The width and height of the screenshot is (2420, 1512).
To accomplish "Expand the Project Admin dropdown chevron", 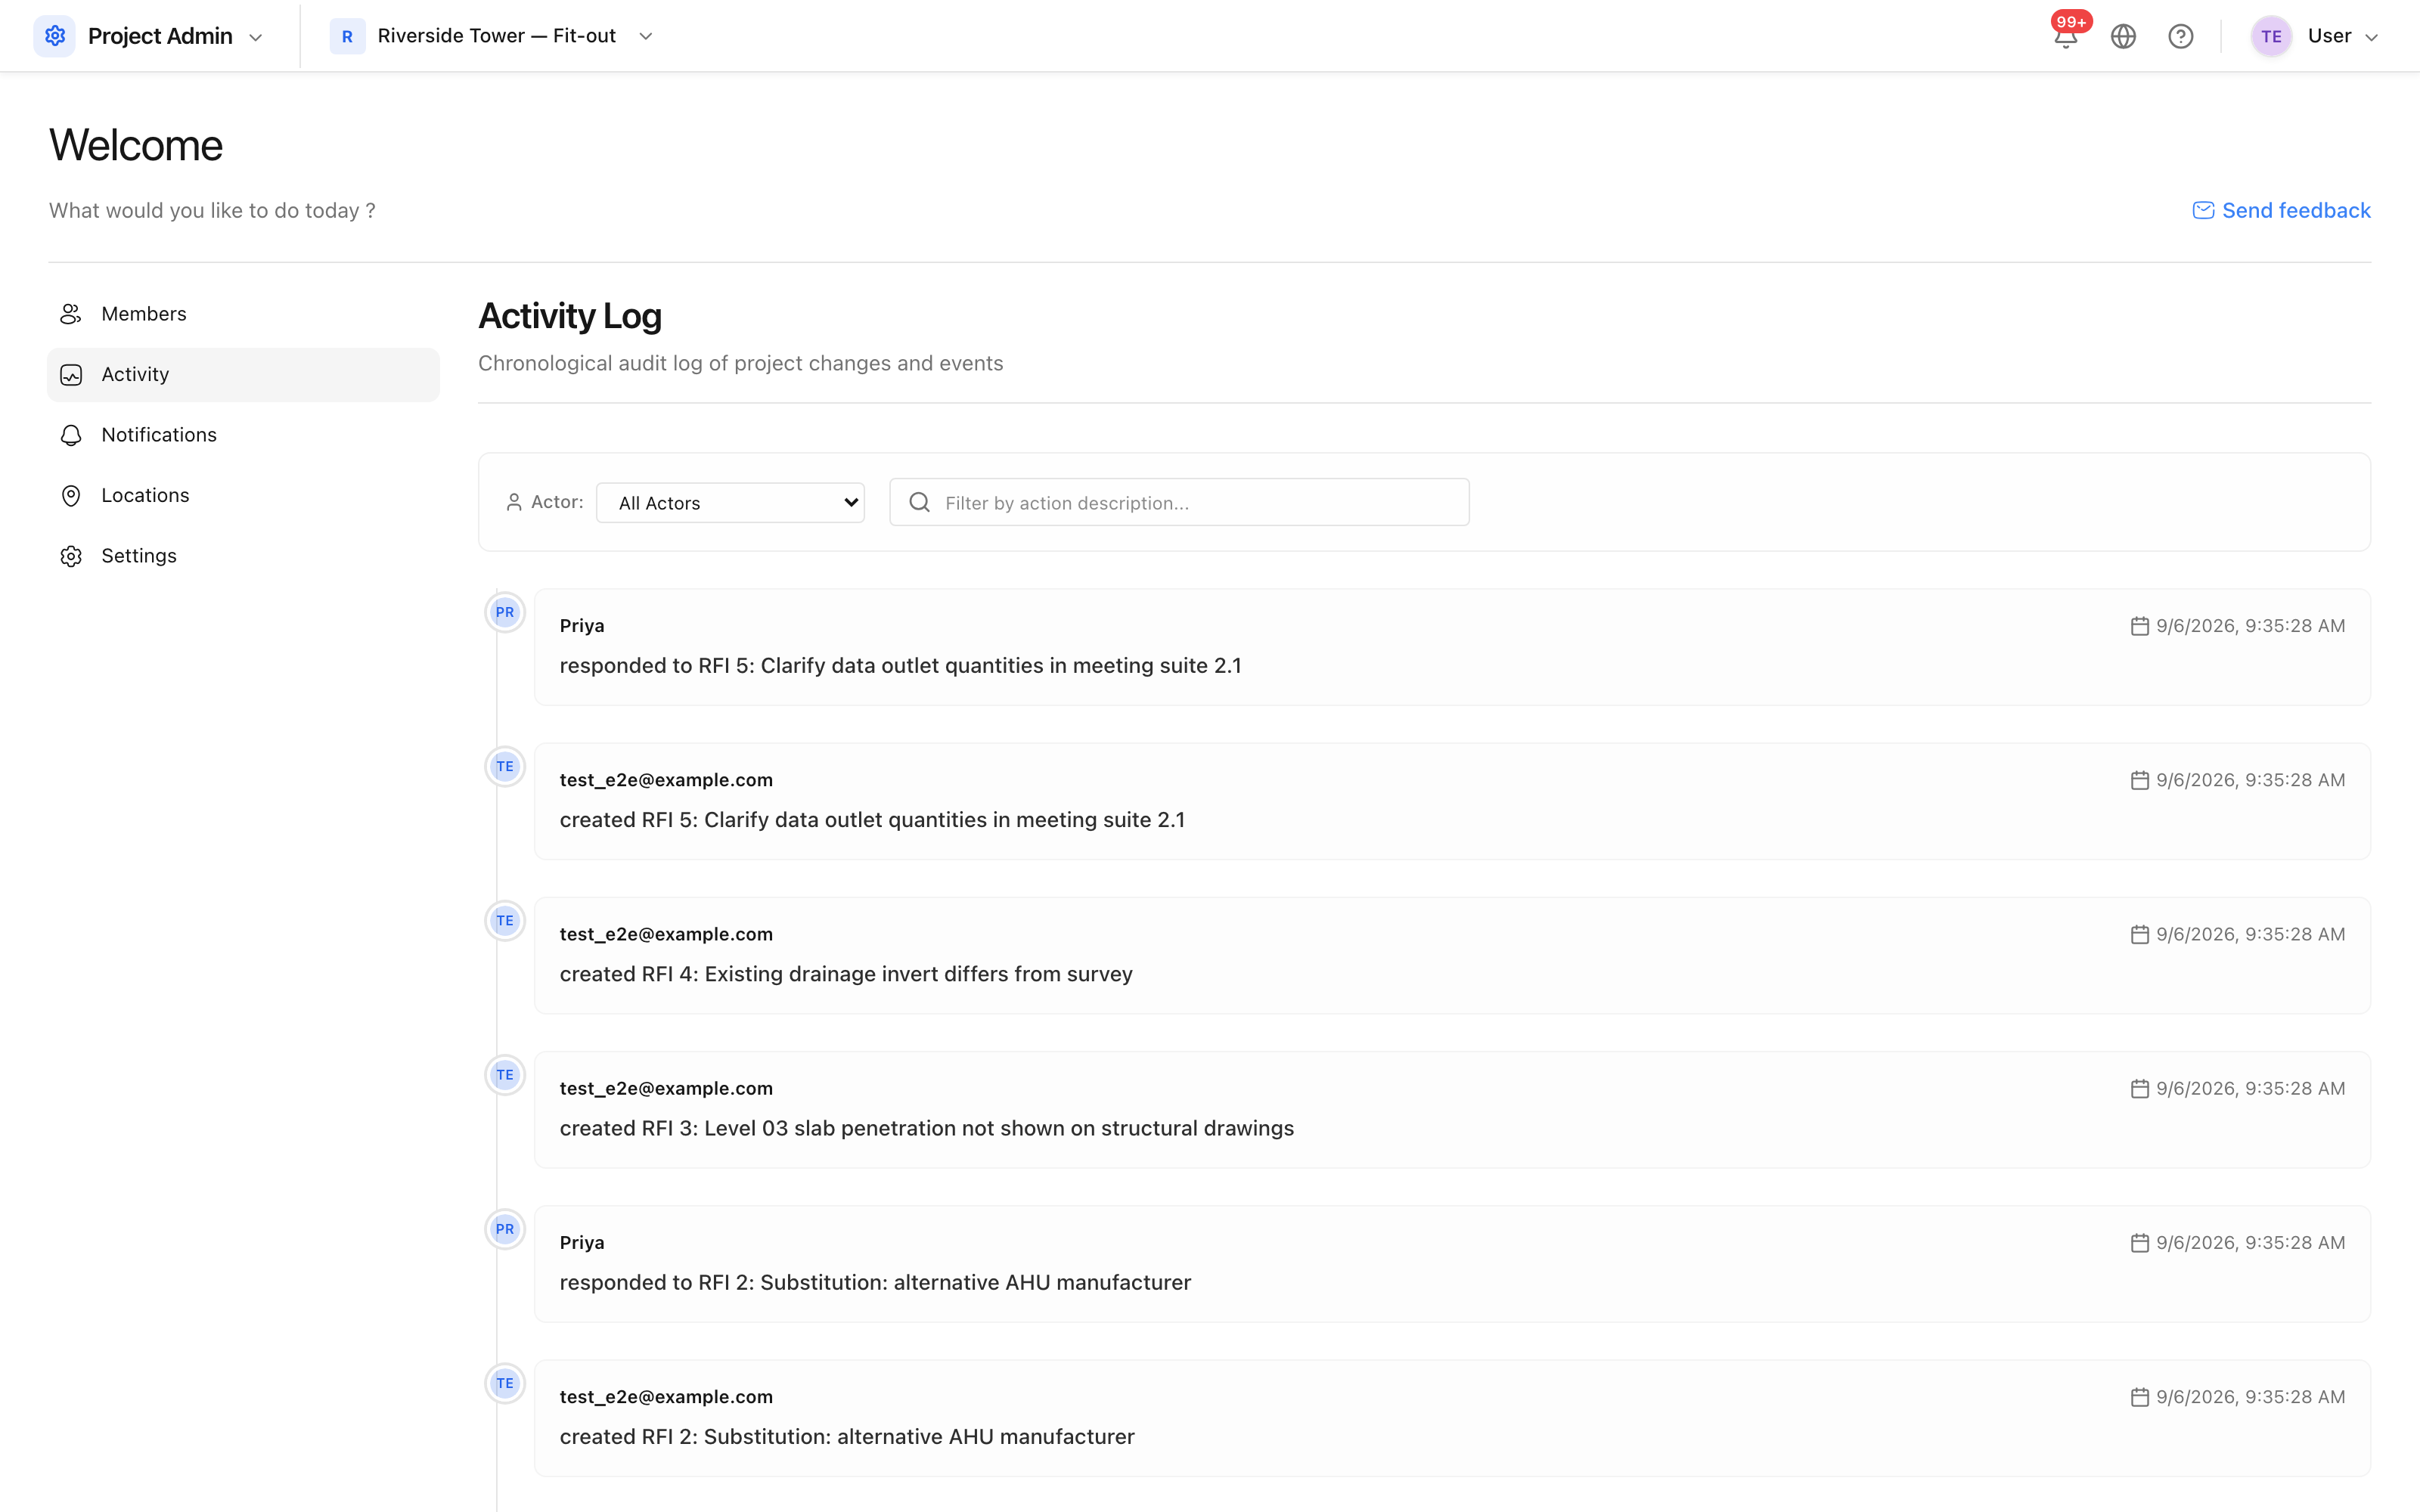I will click(256, 37).
